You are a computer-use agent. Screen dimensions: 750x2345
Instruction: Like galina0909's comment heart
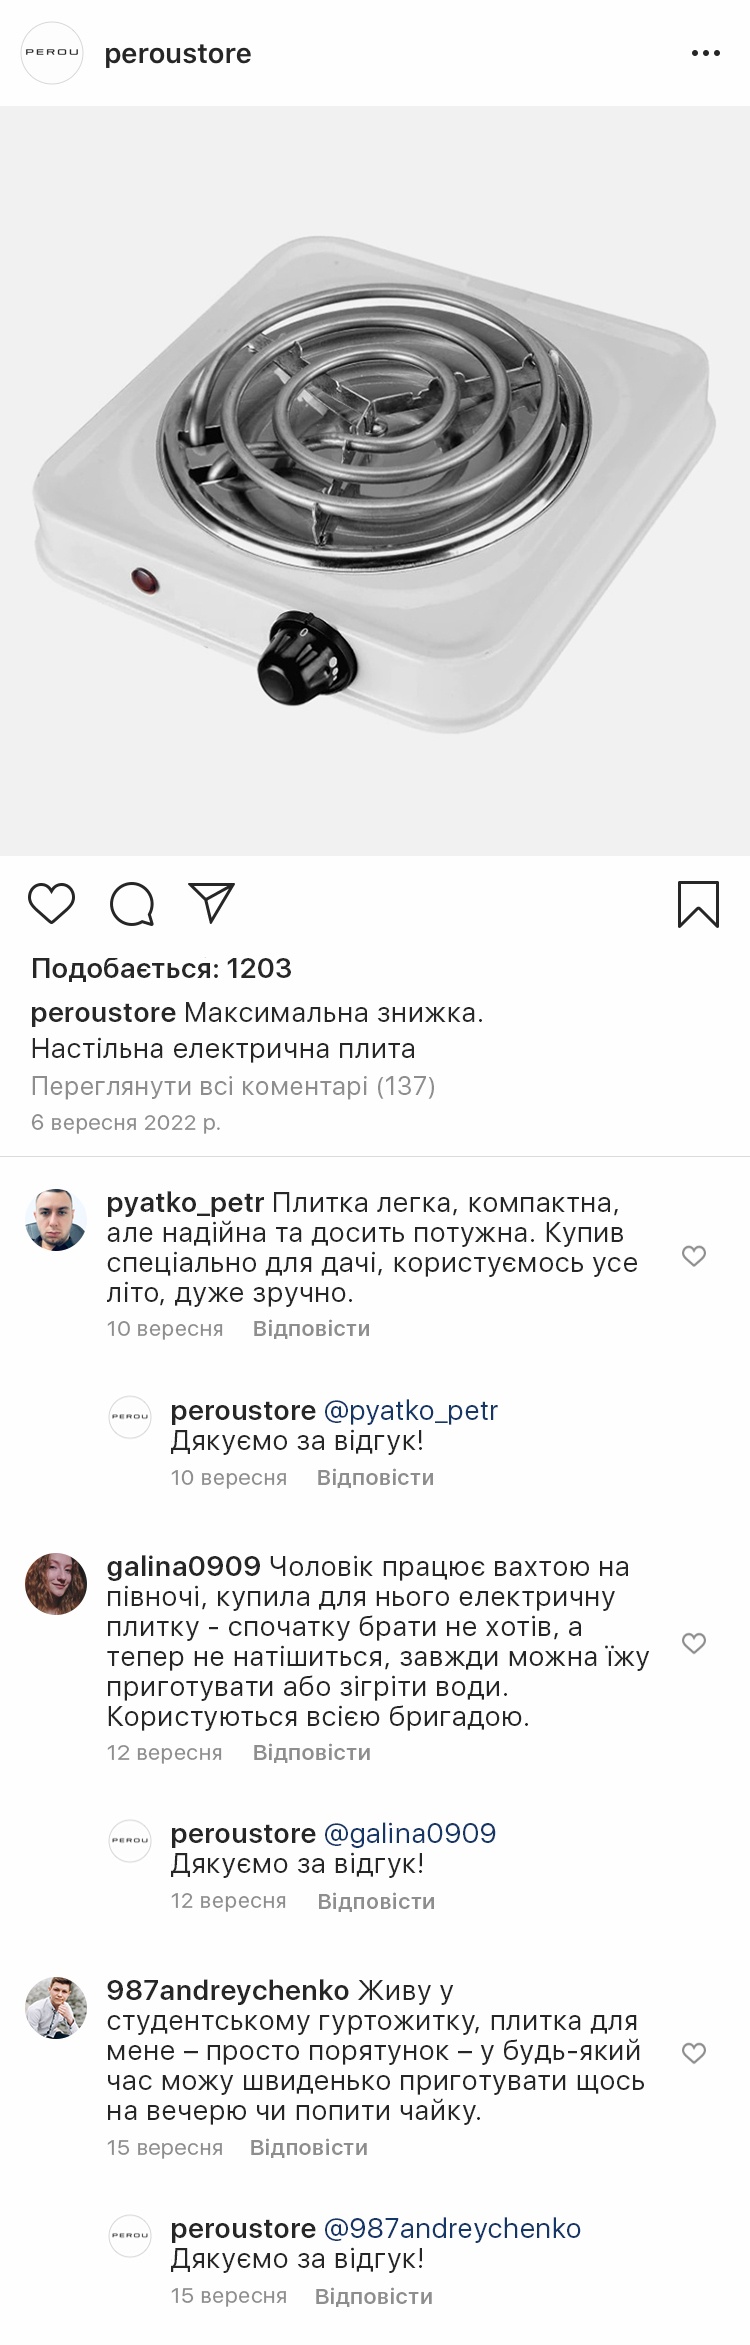693,1643
